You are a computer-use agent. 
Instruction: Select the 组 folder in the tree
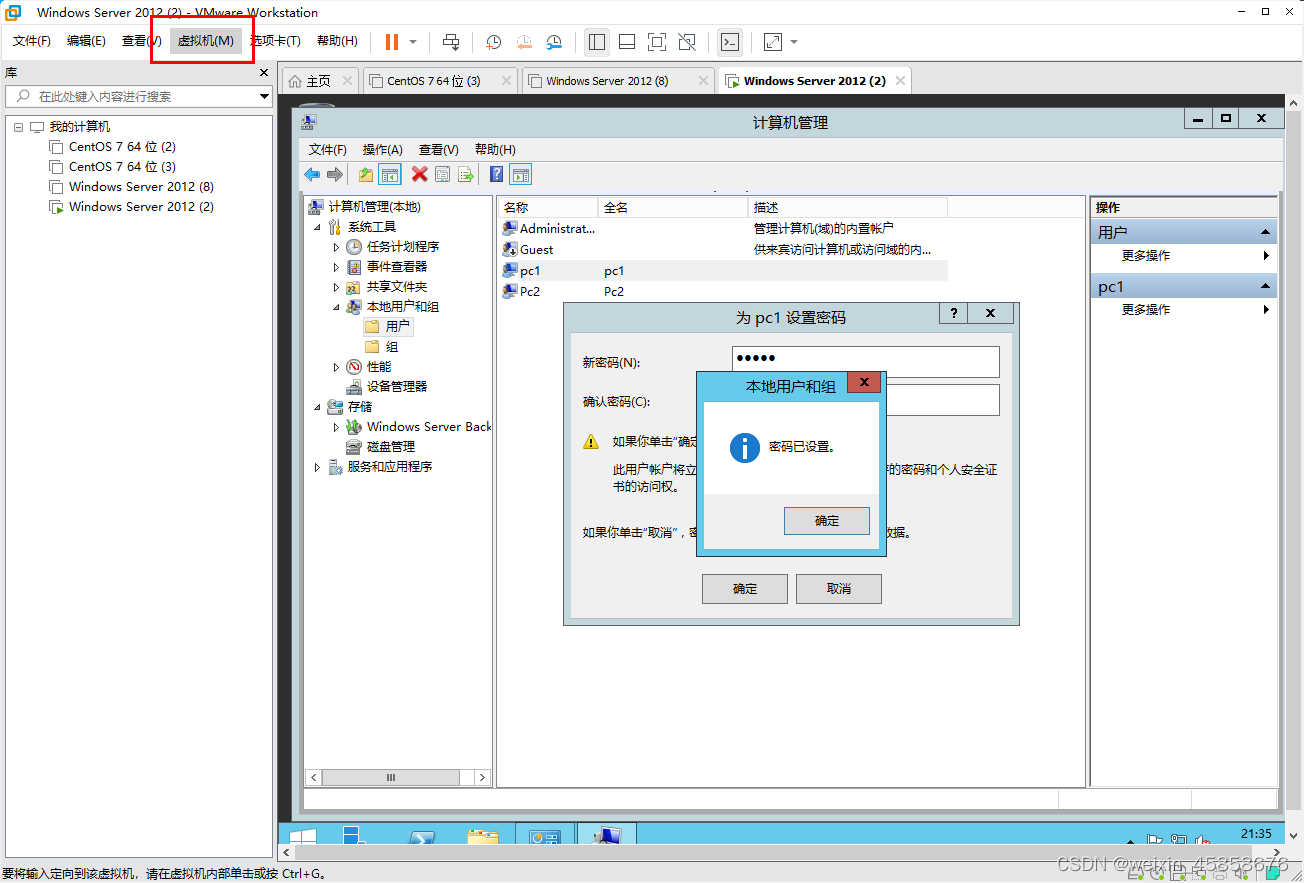click(381, 347)
